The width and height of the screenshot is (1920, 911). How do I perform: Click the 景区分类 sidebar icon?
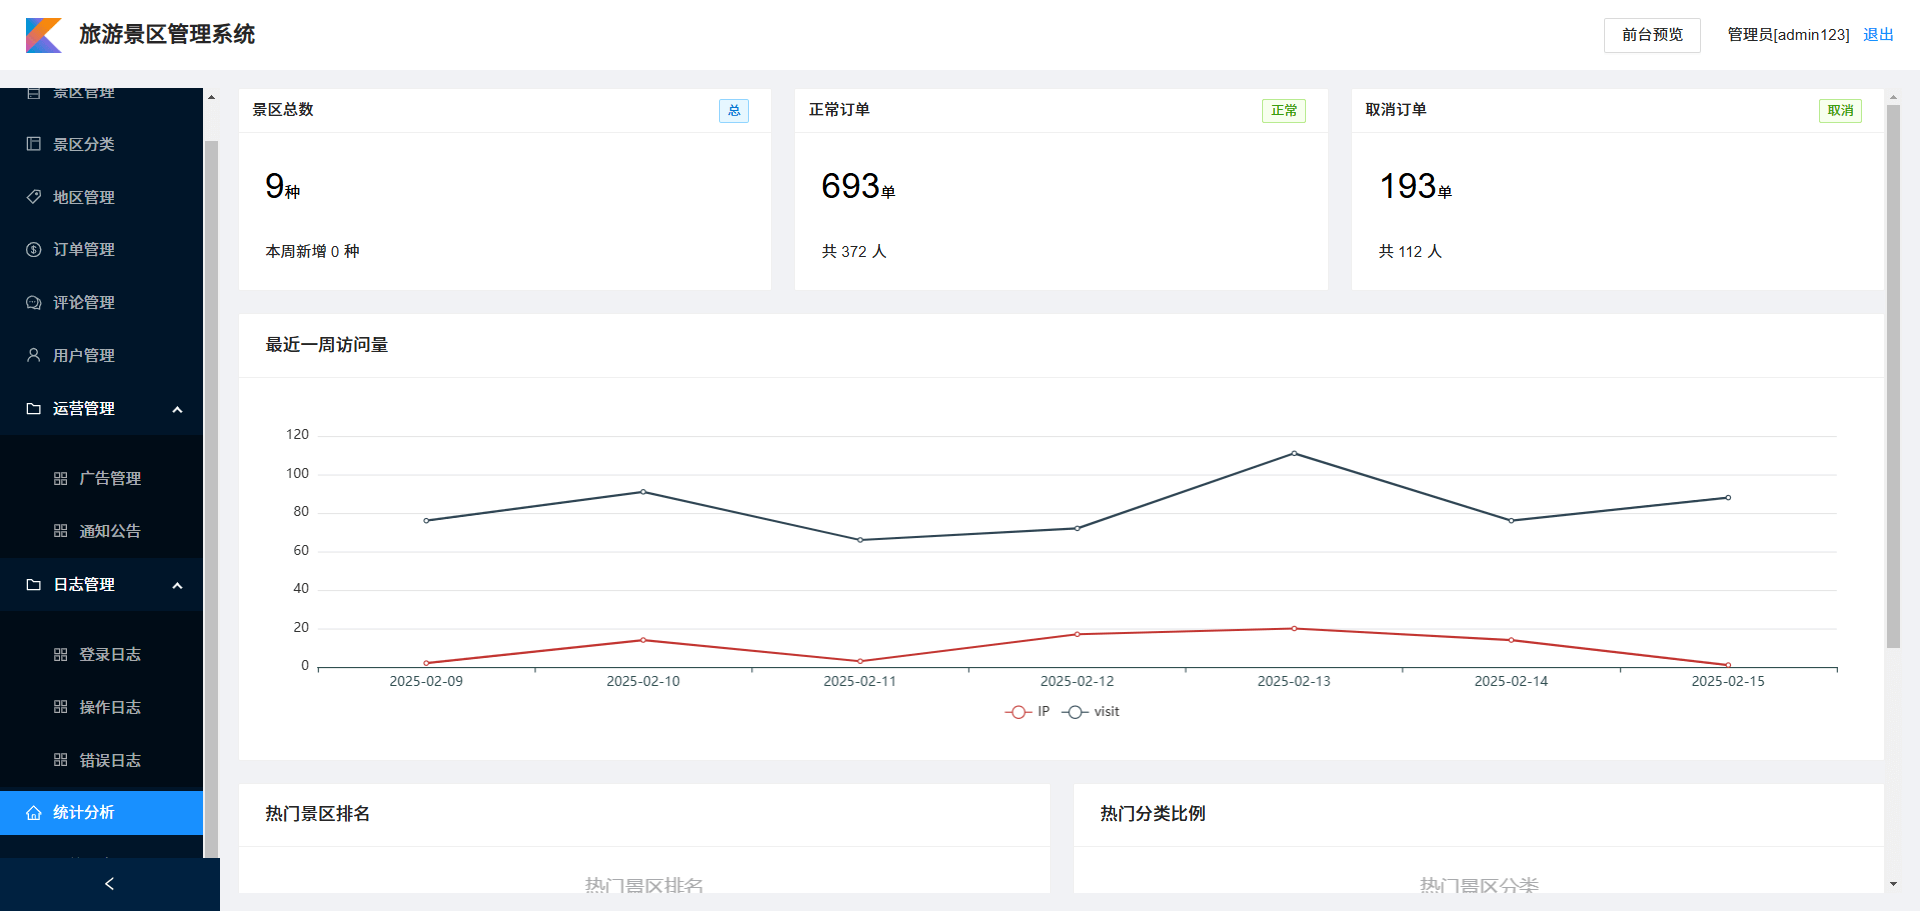coord(33,144)
